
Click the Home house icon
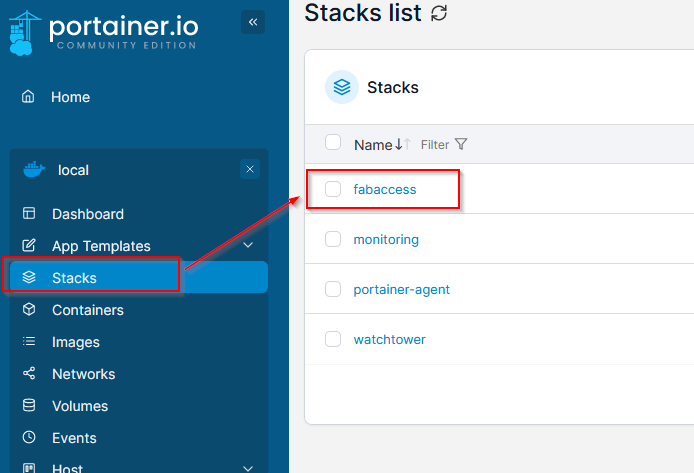tap(28, 96)
